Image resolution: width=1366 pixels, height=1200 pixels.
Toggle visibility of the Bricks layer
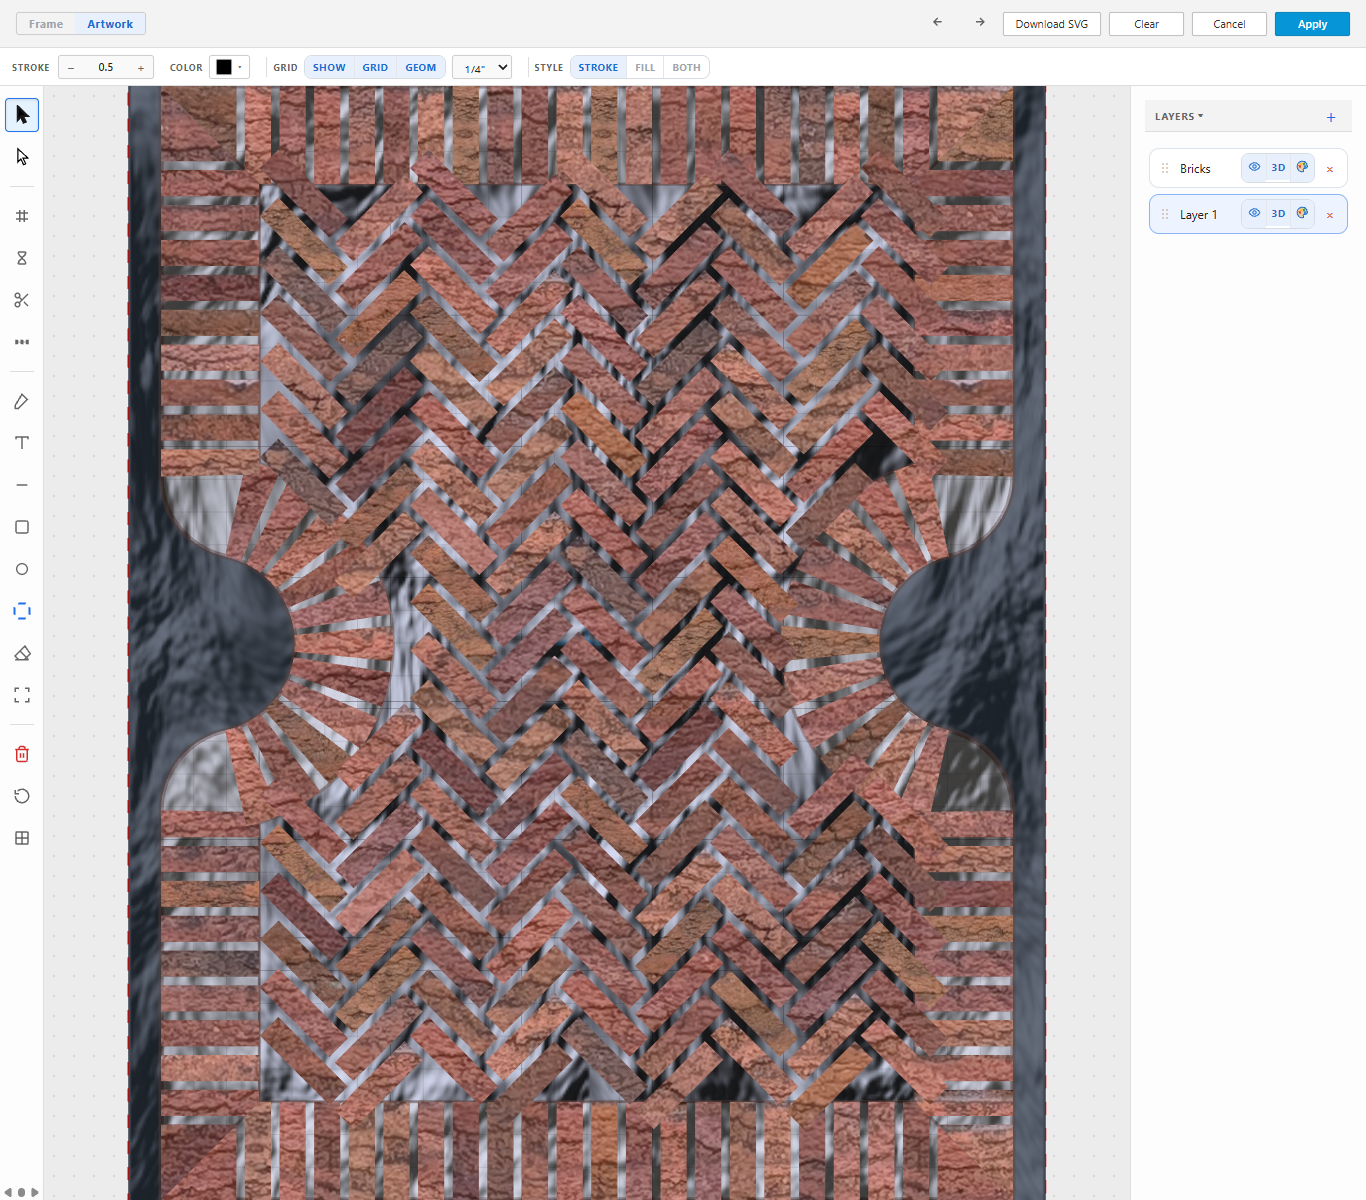(x=1254, y=167)
